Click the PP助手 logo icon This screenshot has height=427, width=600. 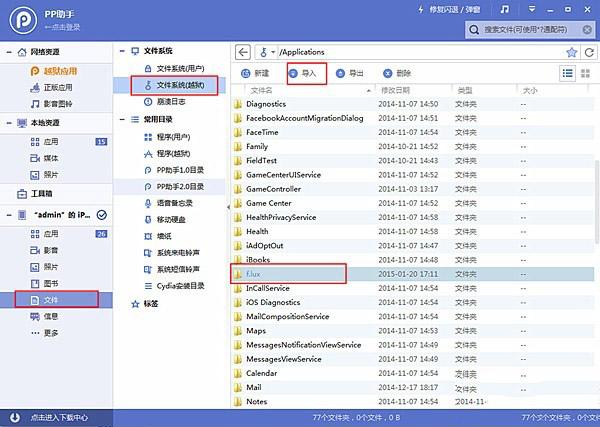click(x=23, y=20)
